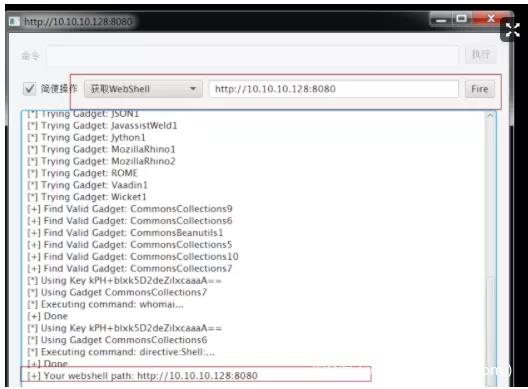This screenshot has width=528, height=389.
Task: Click the Fire button
Action: tap(480, 89)
